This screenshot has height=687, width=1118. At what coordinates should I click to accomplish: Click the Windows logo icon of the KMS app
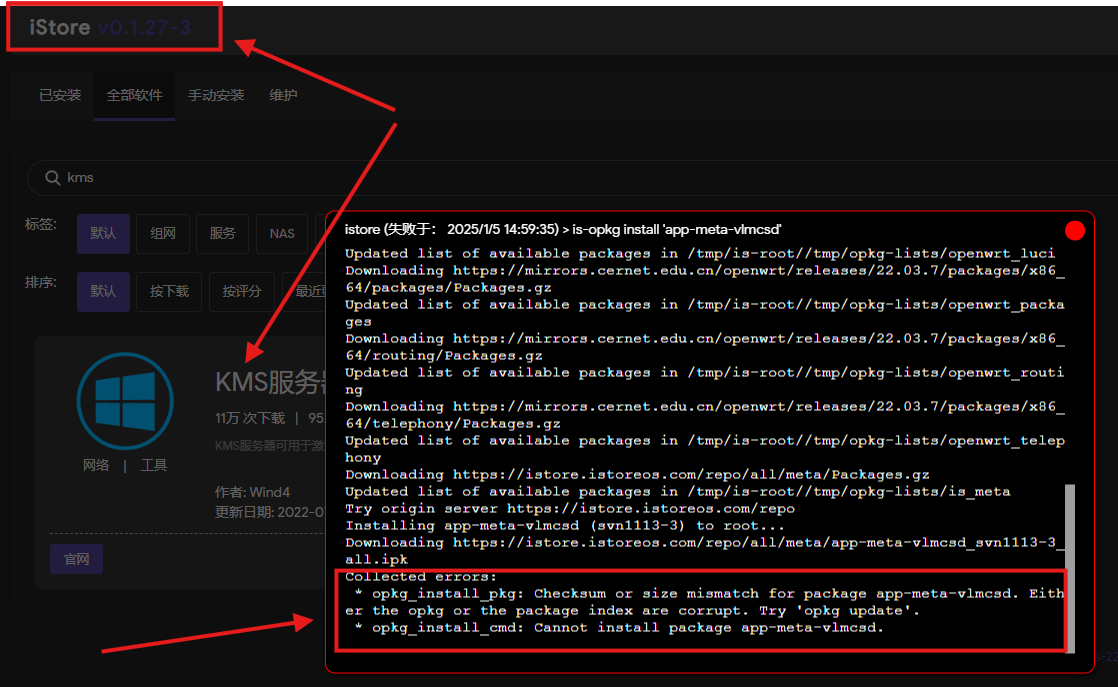pos(118,402)
